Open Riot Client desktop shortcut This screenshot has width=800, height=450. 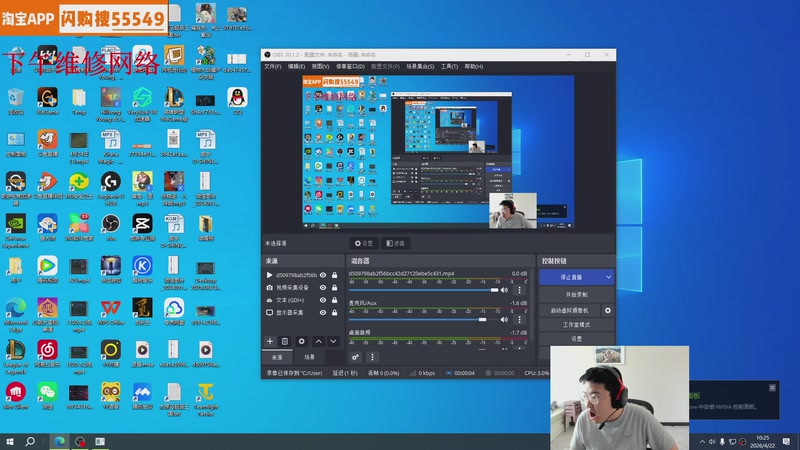(x=16, y=396)
